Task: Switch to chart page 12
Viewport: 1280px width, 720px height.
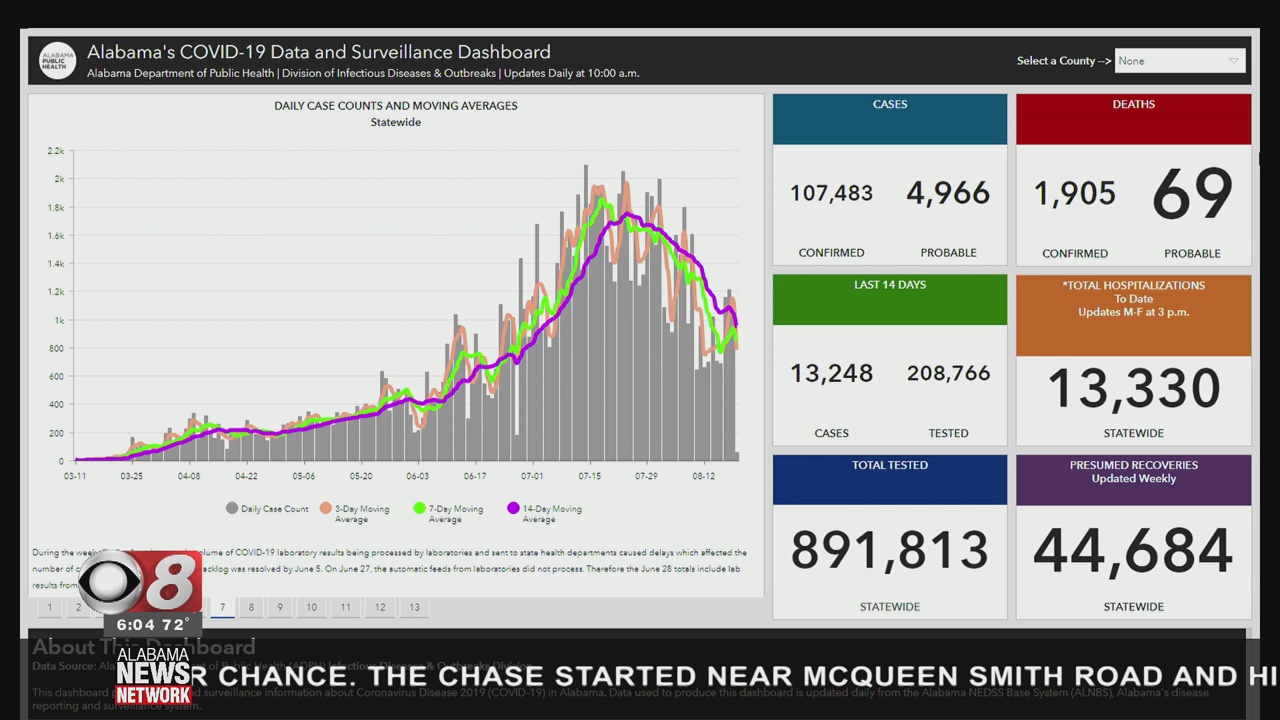Action: coord(380,607)
